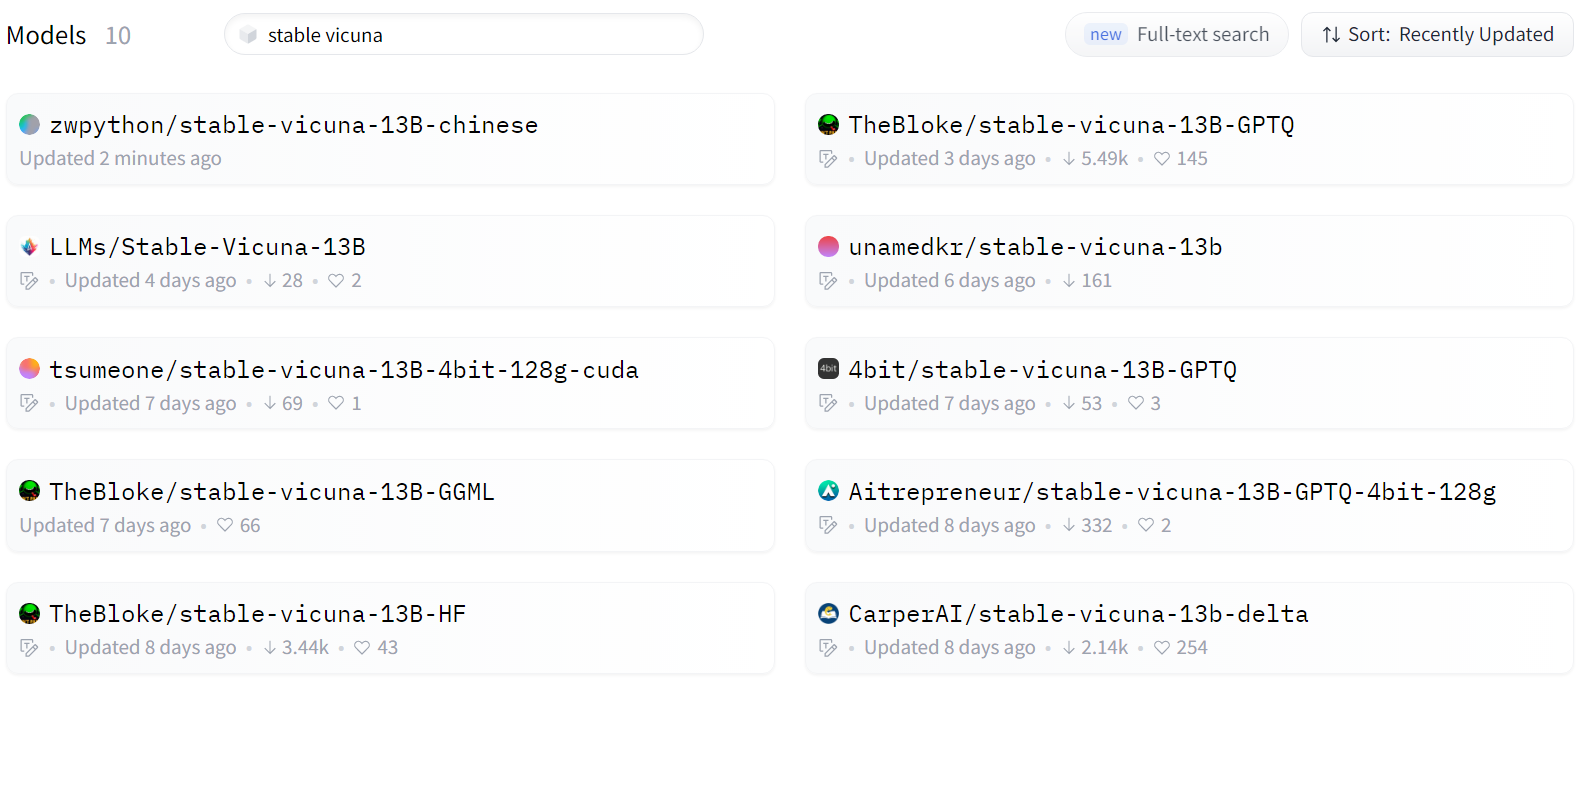Click text-generation tag icon on TheBloke HF card

(x=29, y=648)
